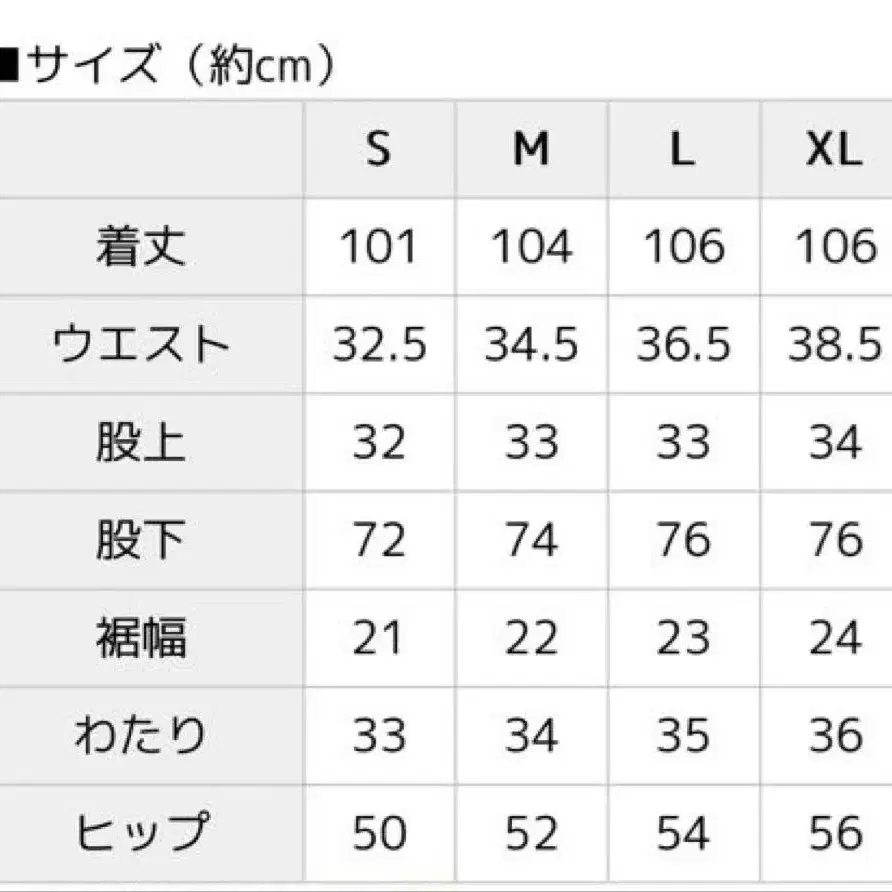Click the L size column header
Screen dimensions: 892x892
click(x=682, y=151)
